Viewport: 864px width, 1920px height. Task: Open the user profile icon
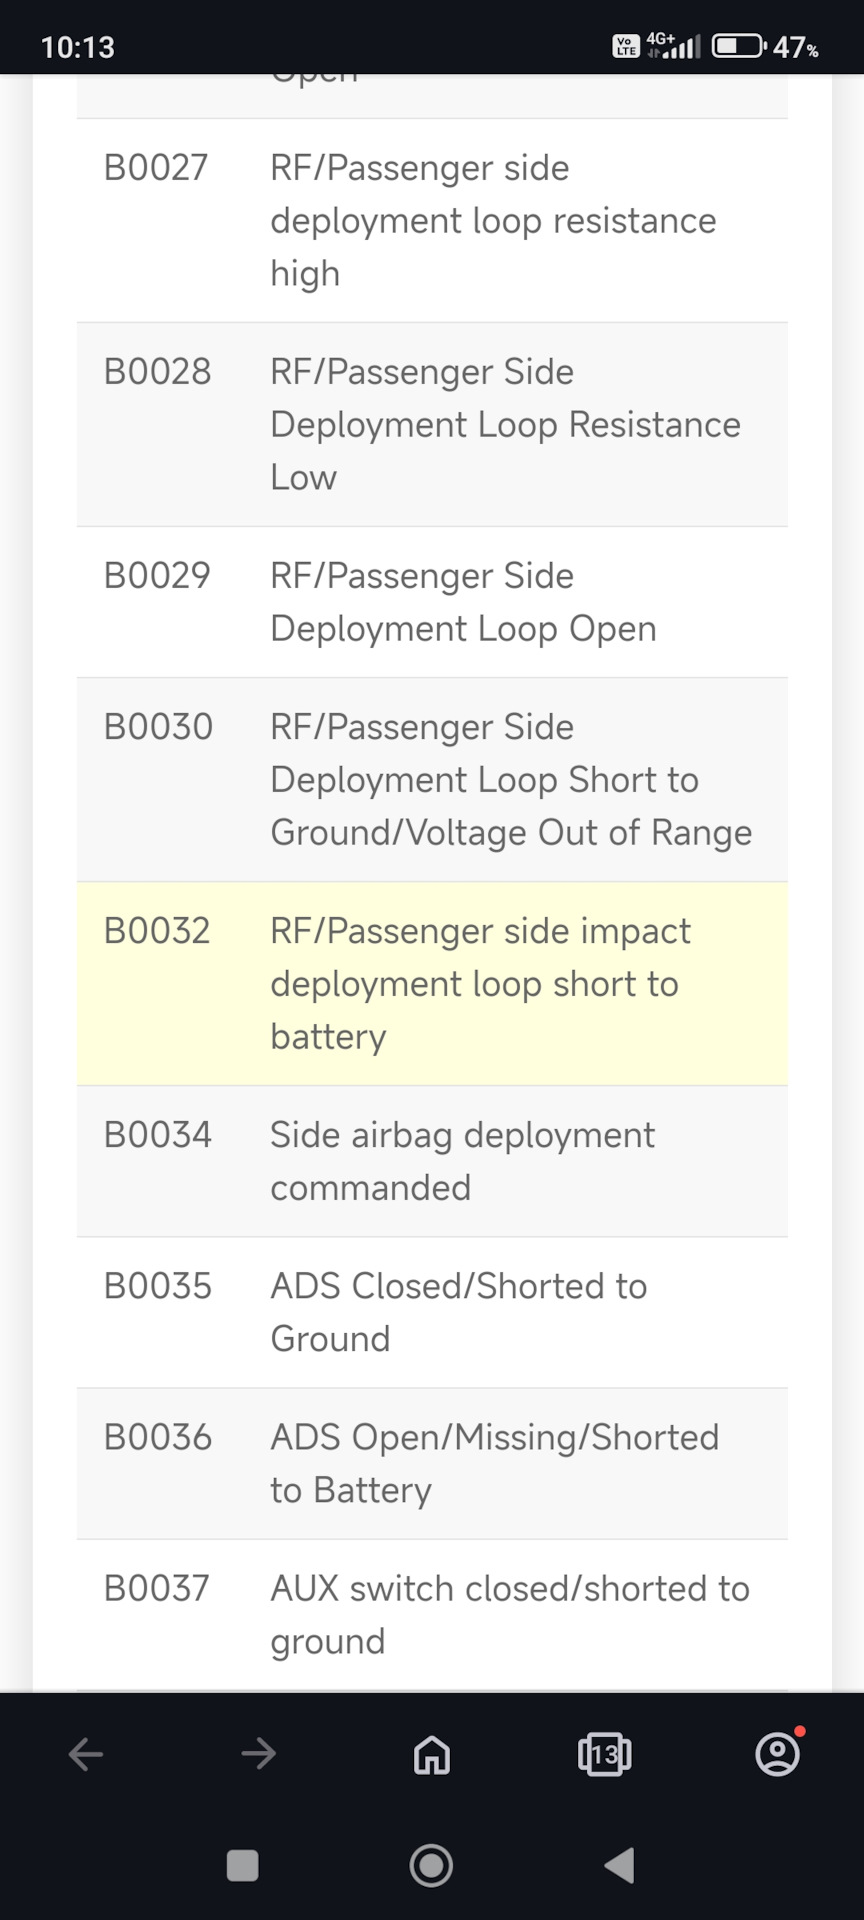tap(777, 1754)
